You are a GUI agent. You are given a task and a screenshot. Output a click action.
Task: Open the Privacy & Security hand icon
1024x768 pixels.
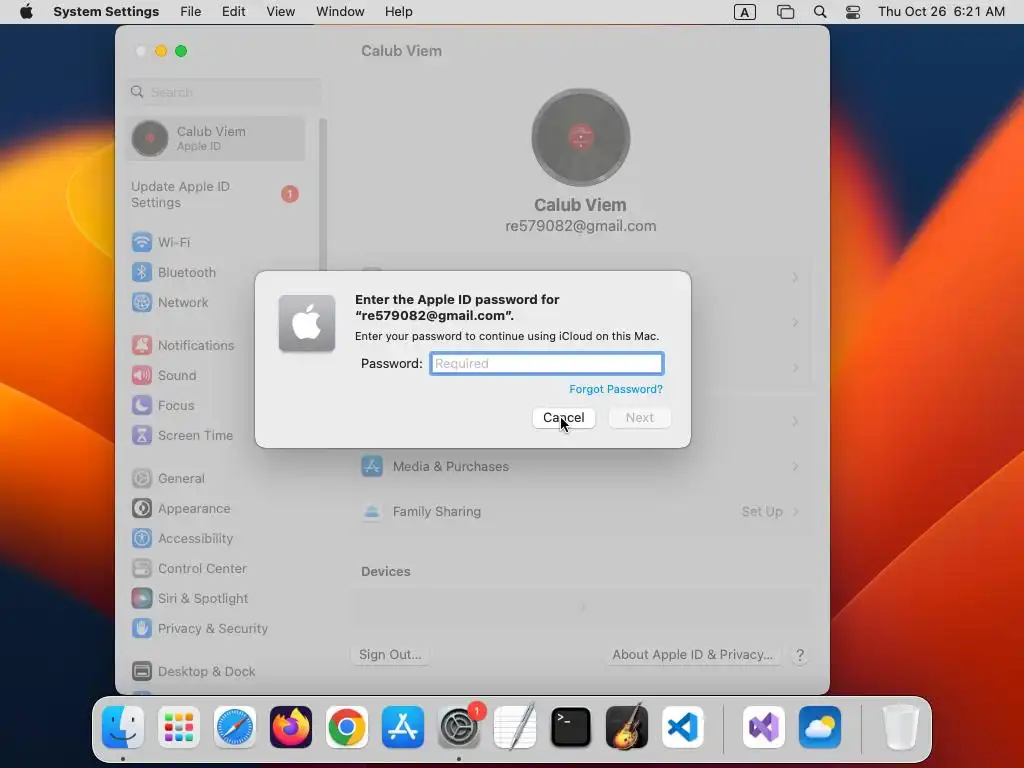142,628
